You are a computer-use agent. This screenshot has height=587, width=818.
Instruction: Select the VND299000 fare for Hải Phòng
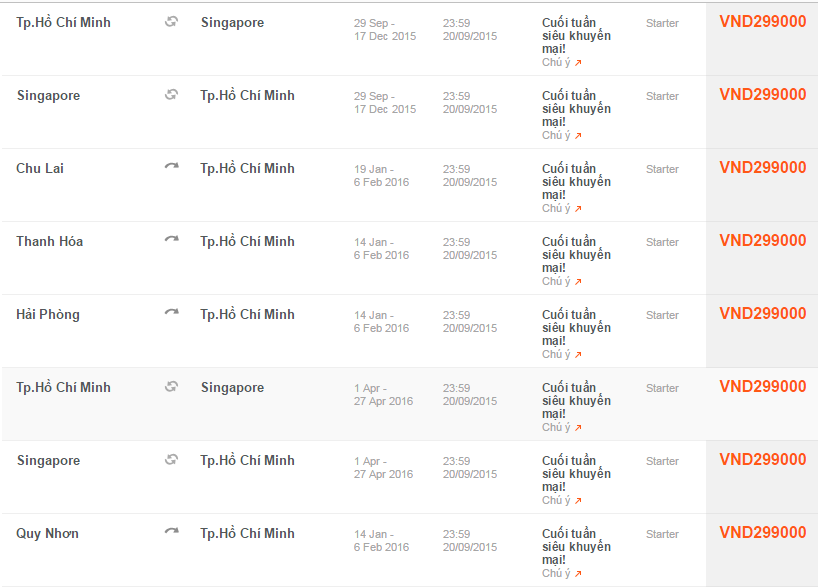(x=762, y=314)
